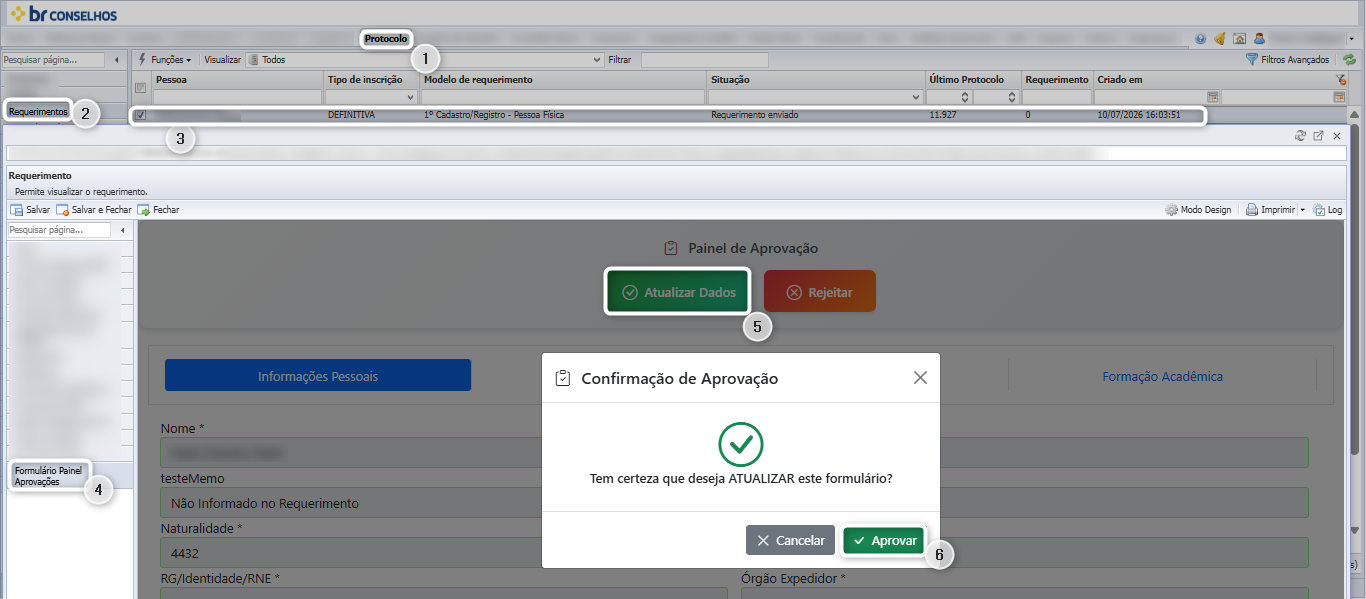The image size is (1366, 599).
Task: Click the Filtrar input field
Action: 705,60
